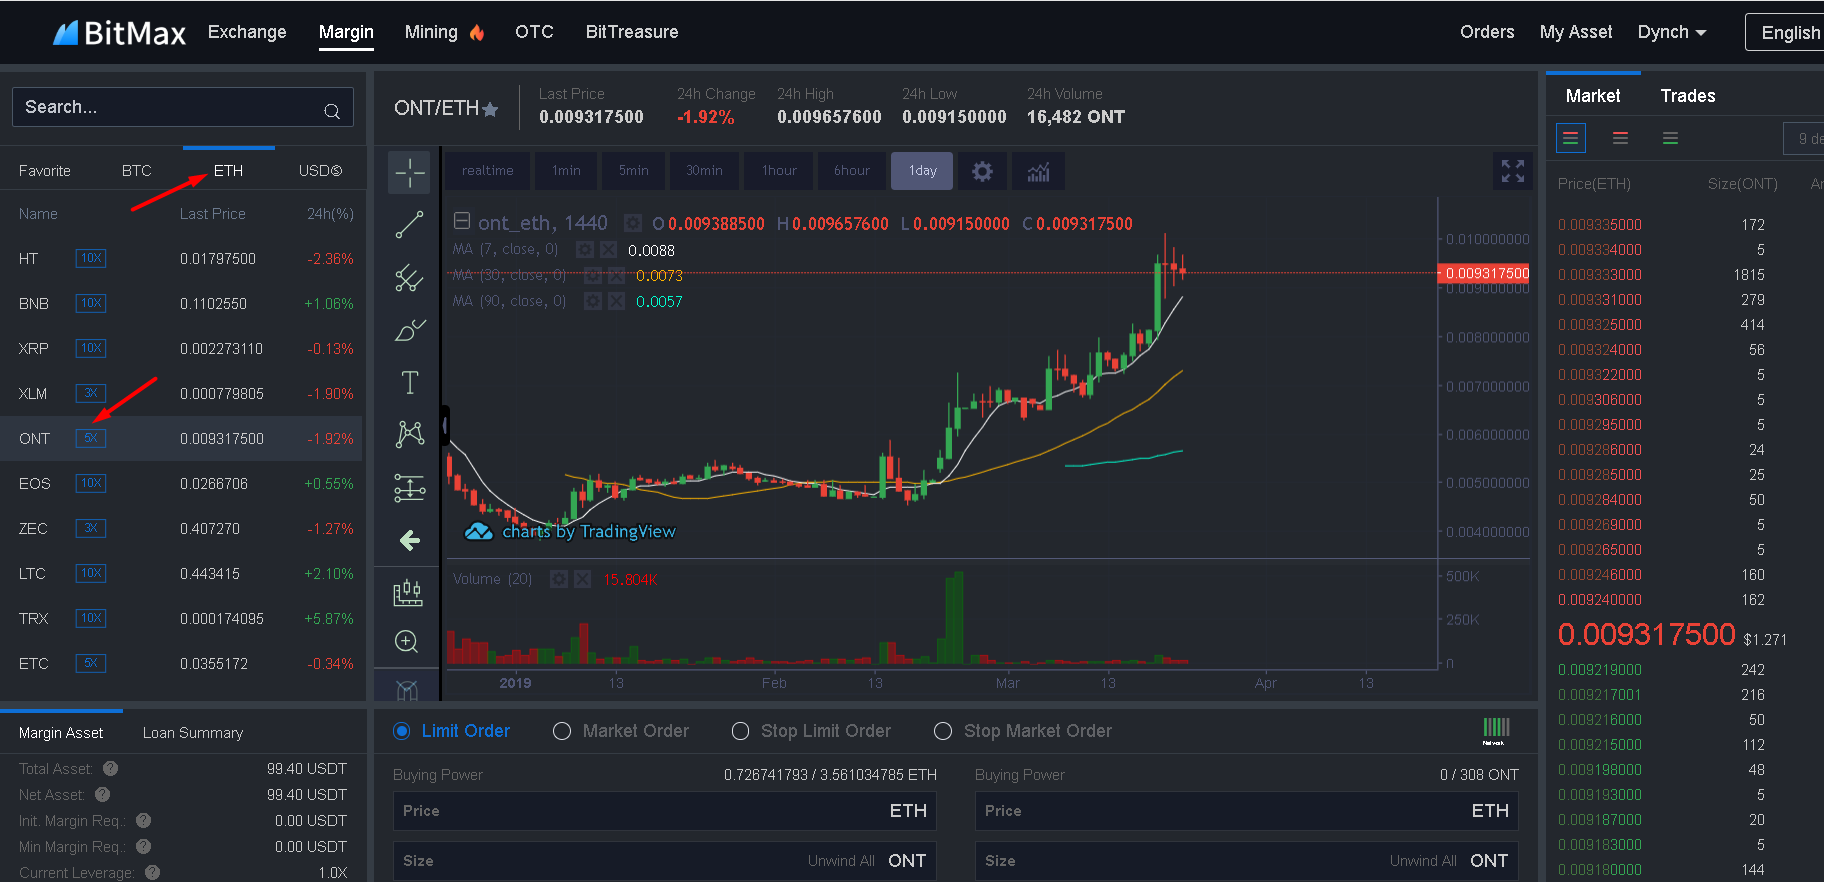Click the bid price 0.009219000
The height and width of the screenshot is (882, 1824).
(x=1600, y=670)
